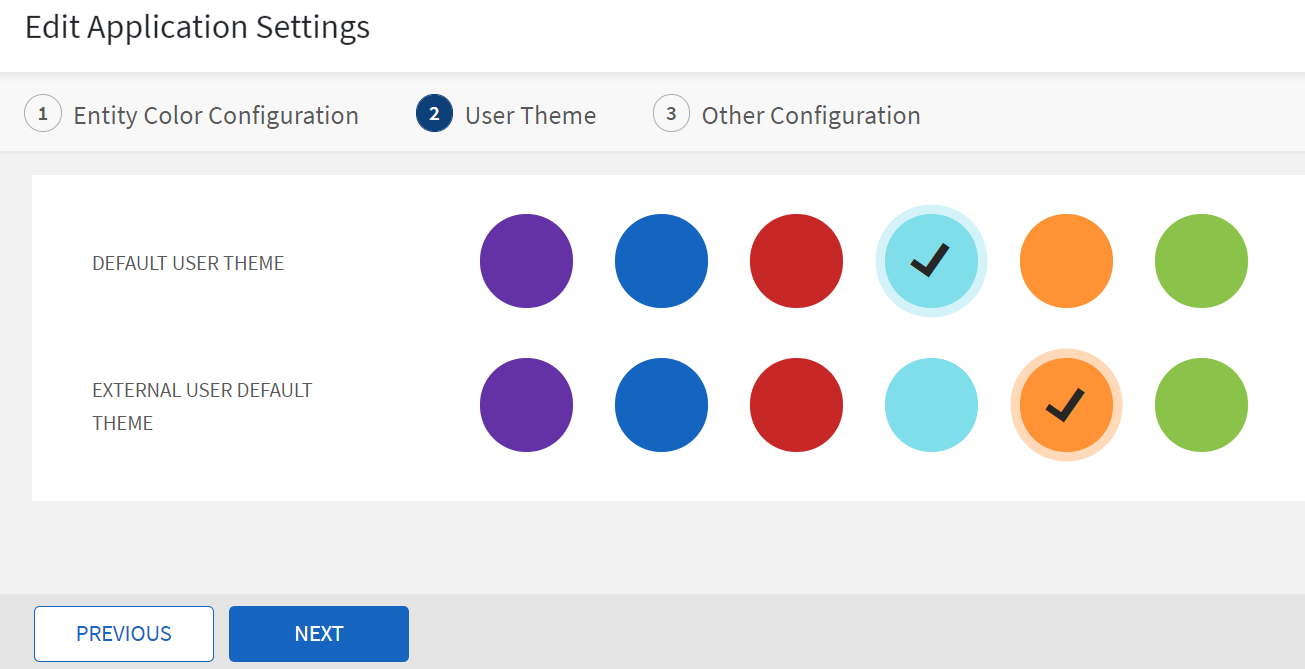
Task: Choose blue default user theme swatch
Action: pyautogui.click(x=661, y=261)
